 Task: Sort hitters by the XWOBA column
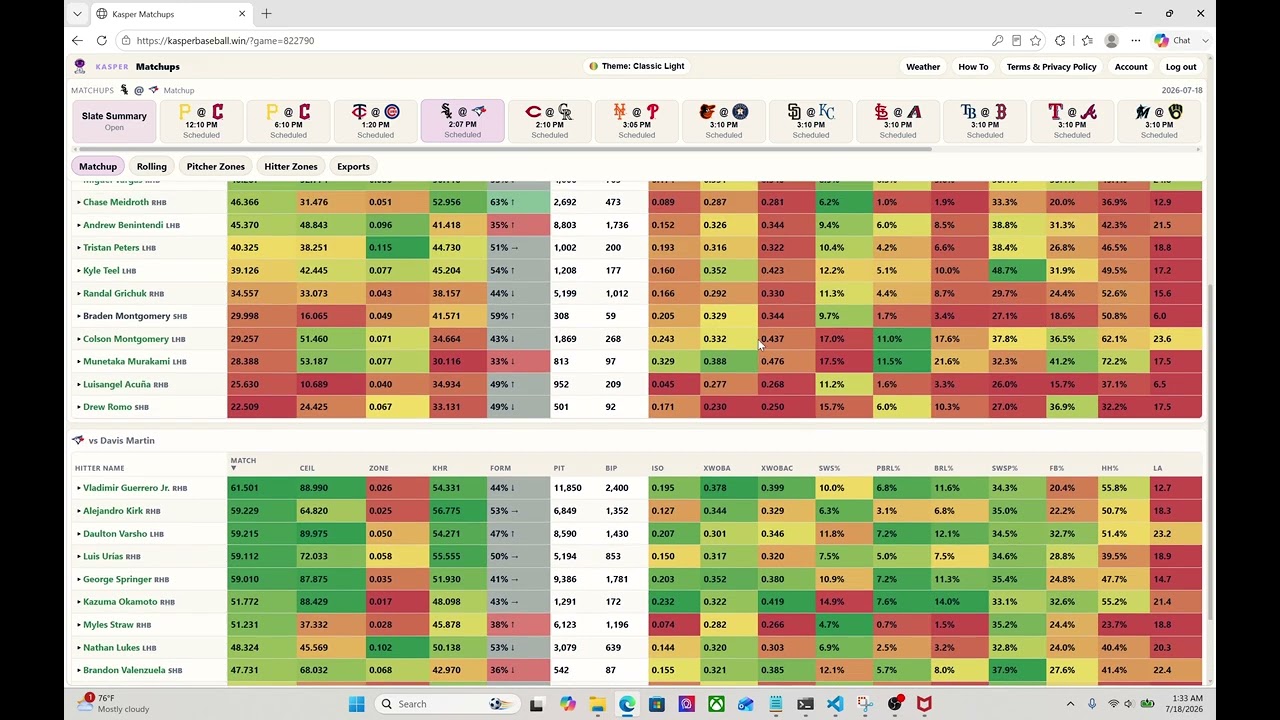pos(717,468)
